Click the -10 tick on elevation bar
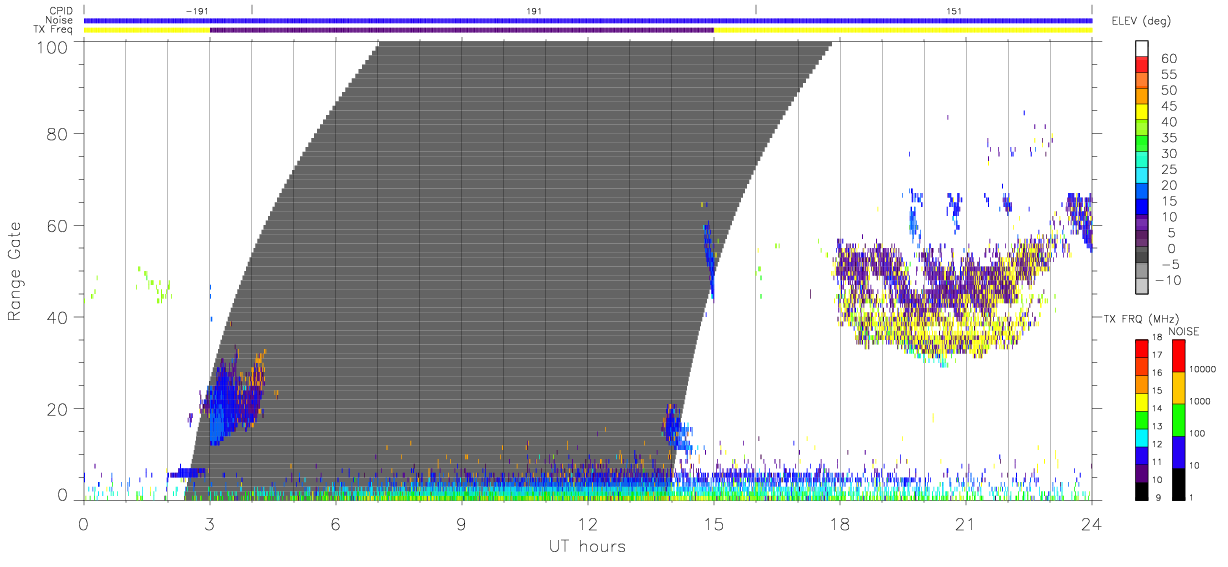The image size is (1228, 567). pos(1166,280)
